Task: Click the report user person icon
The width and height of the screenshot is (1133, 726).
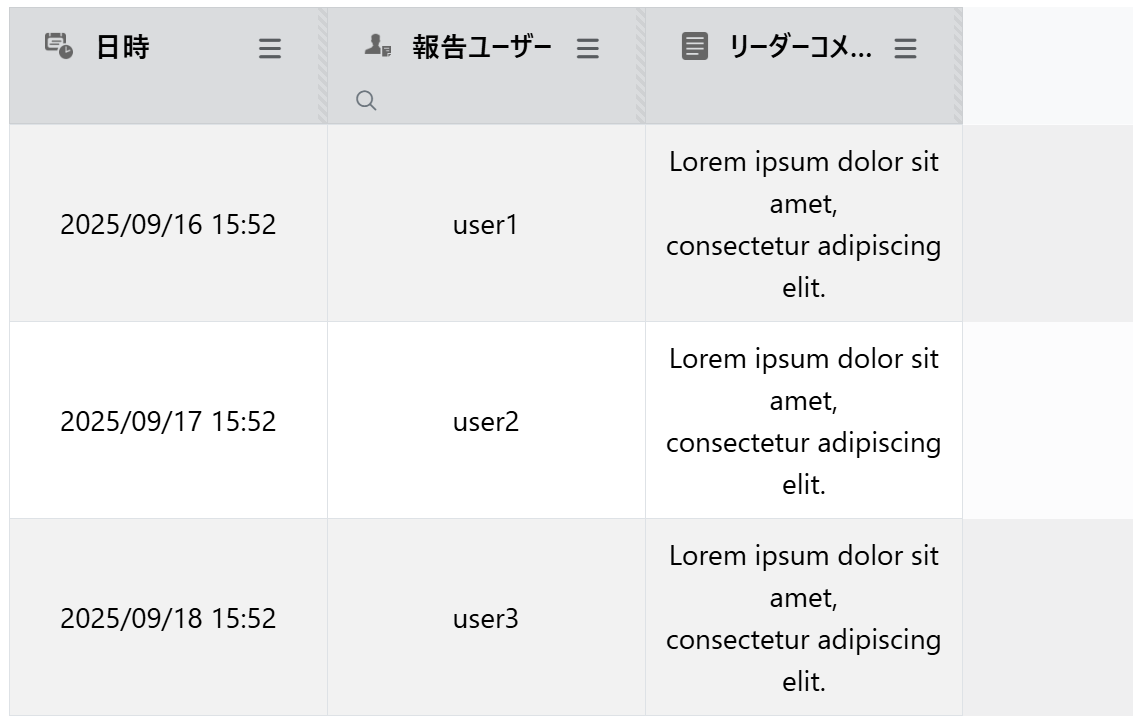Action: coord(377,46)
